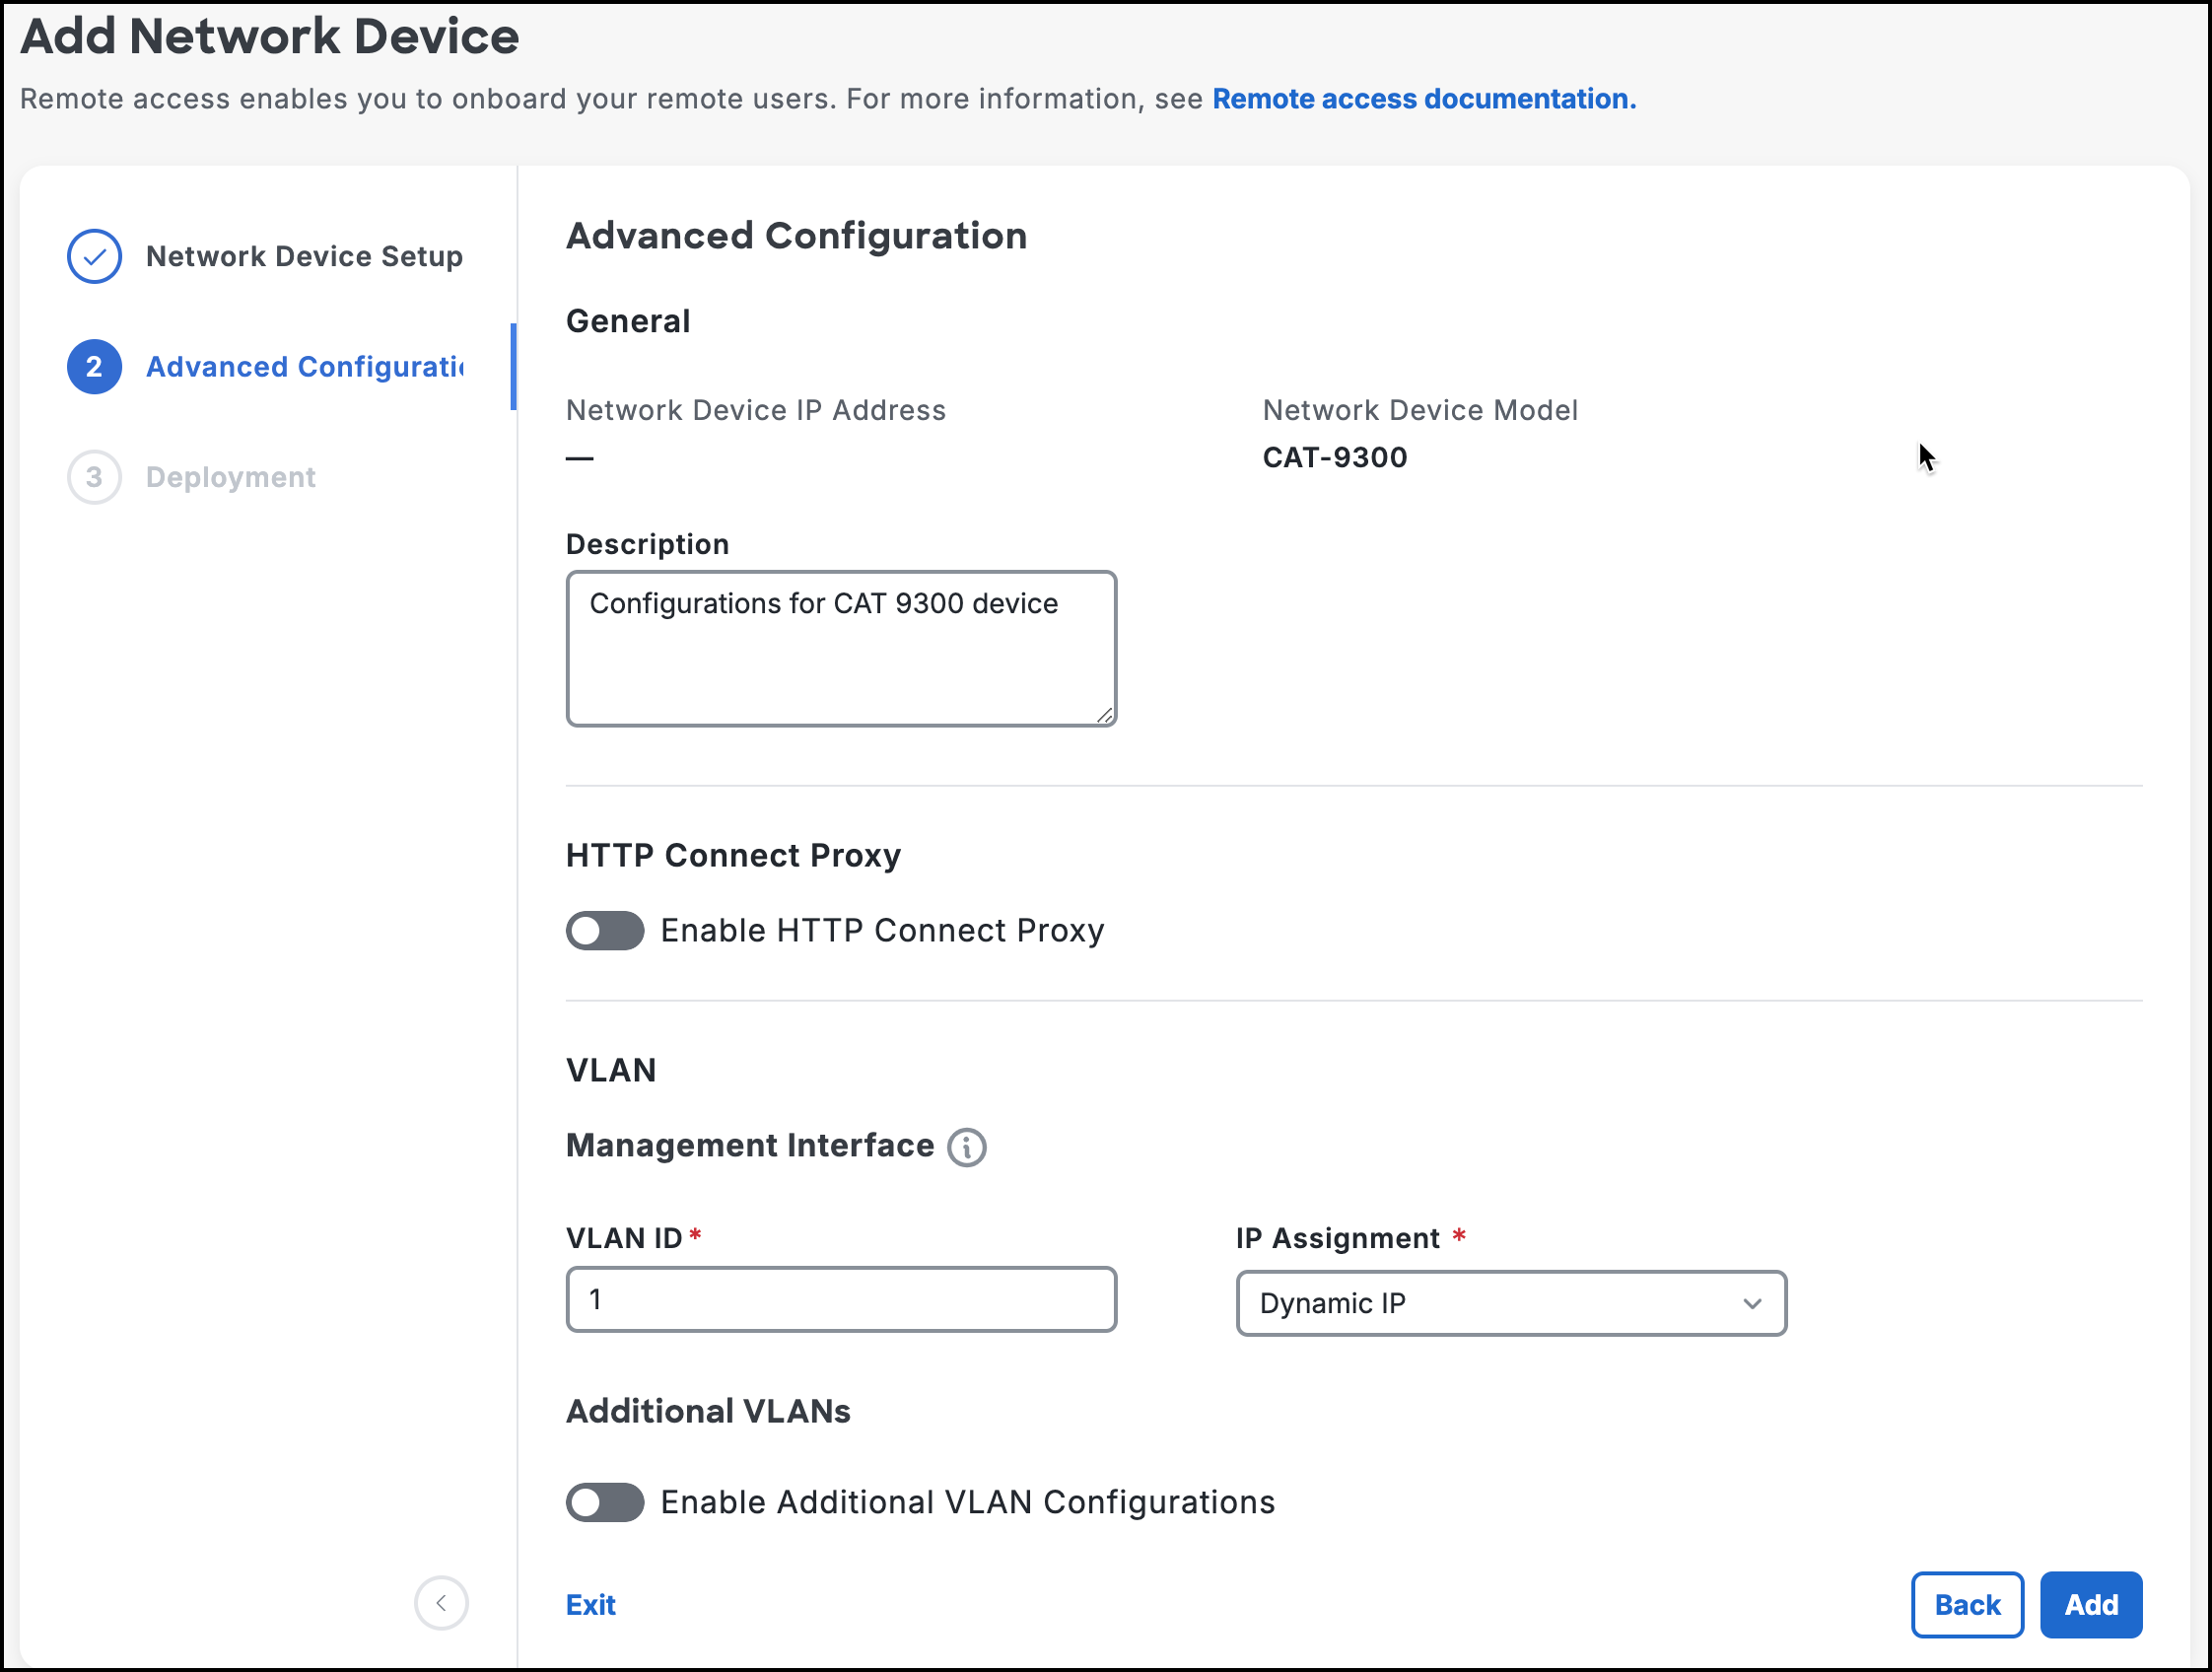The width and height of the screenshot is (2212, 1672).
Task: Open the Remote access documentation link
Action: coord(1424,99)
